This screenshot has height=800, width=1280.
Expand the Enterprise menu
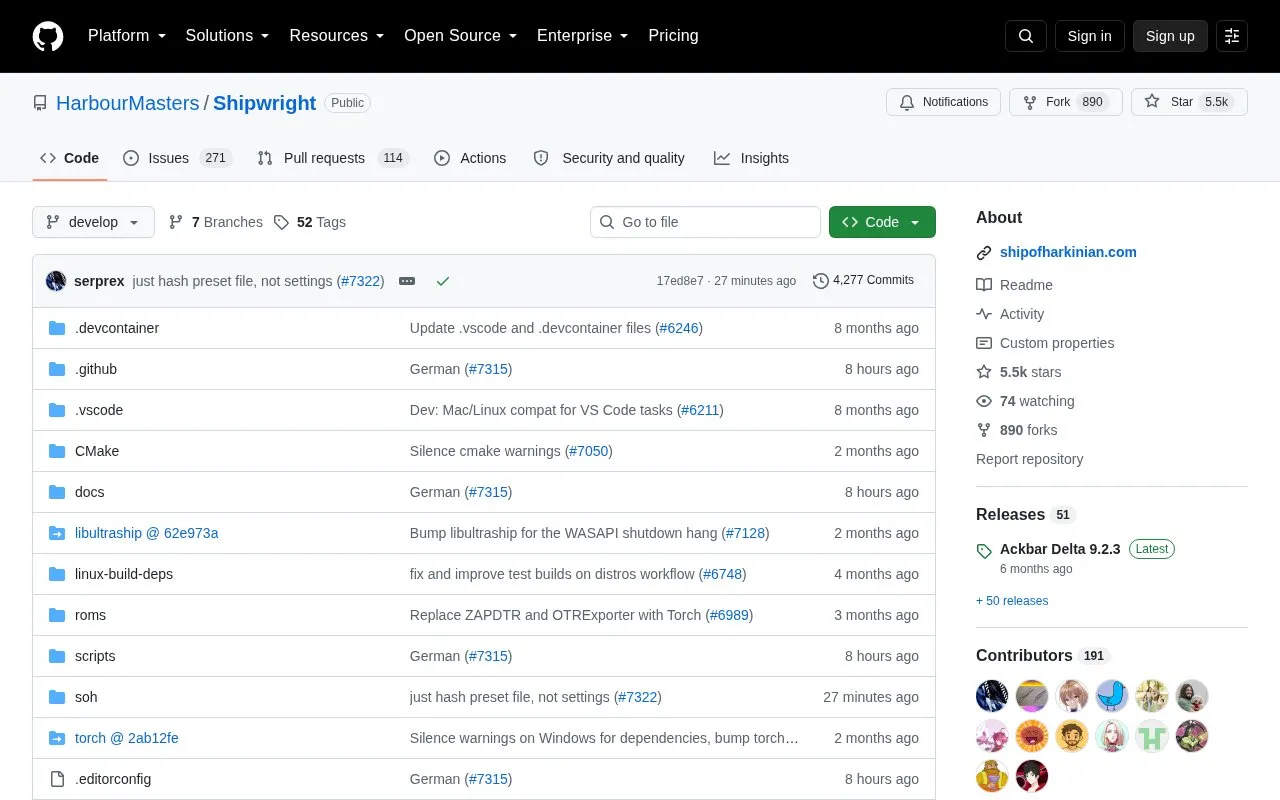(583, 36)
